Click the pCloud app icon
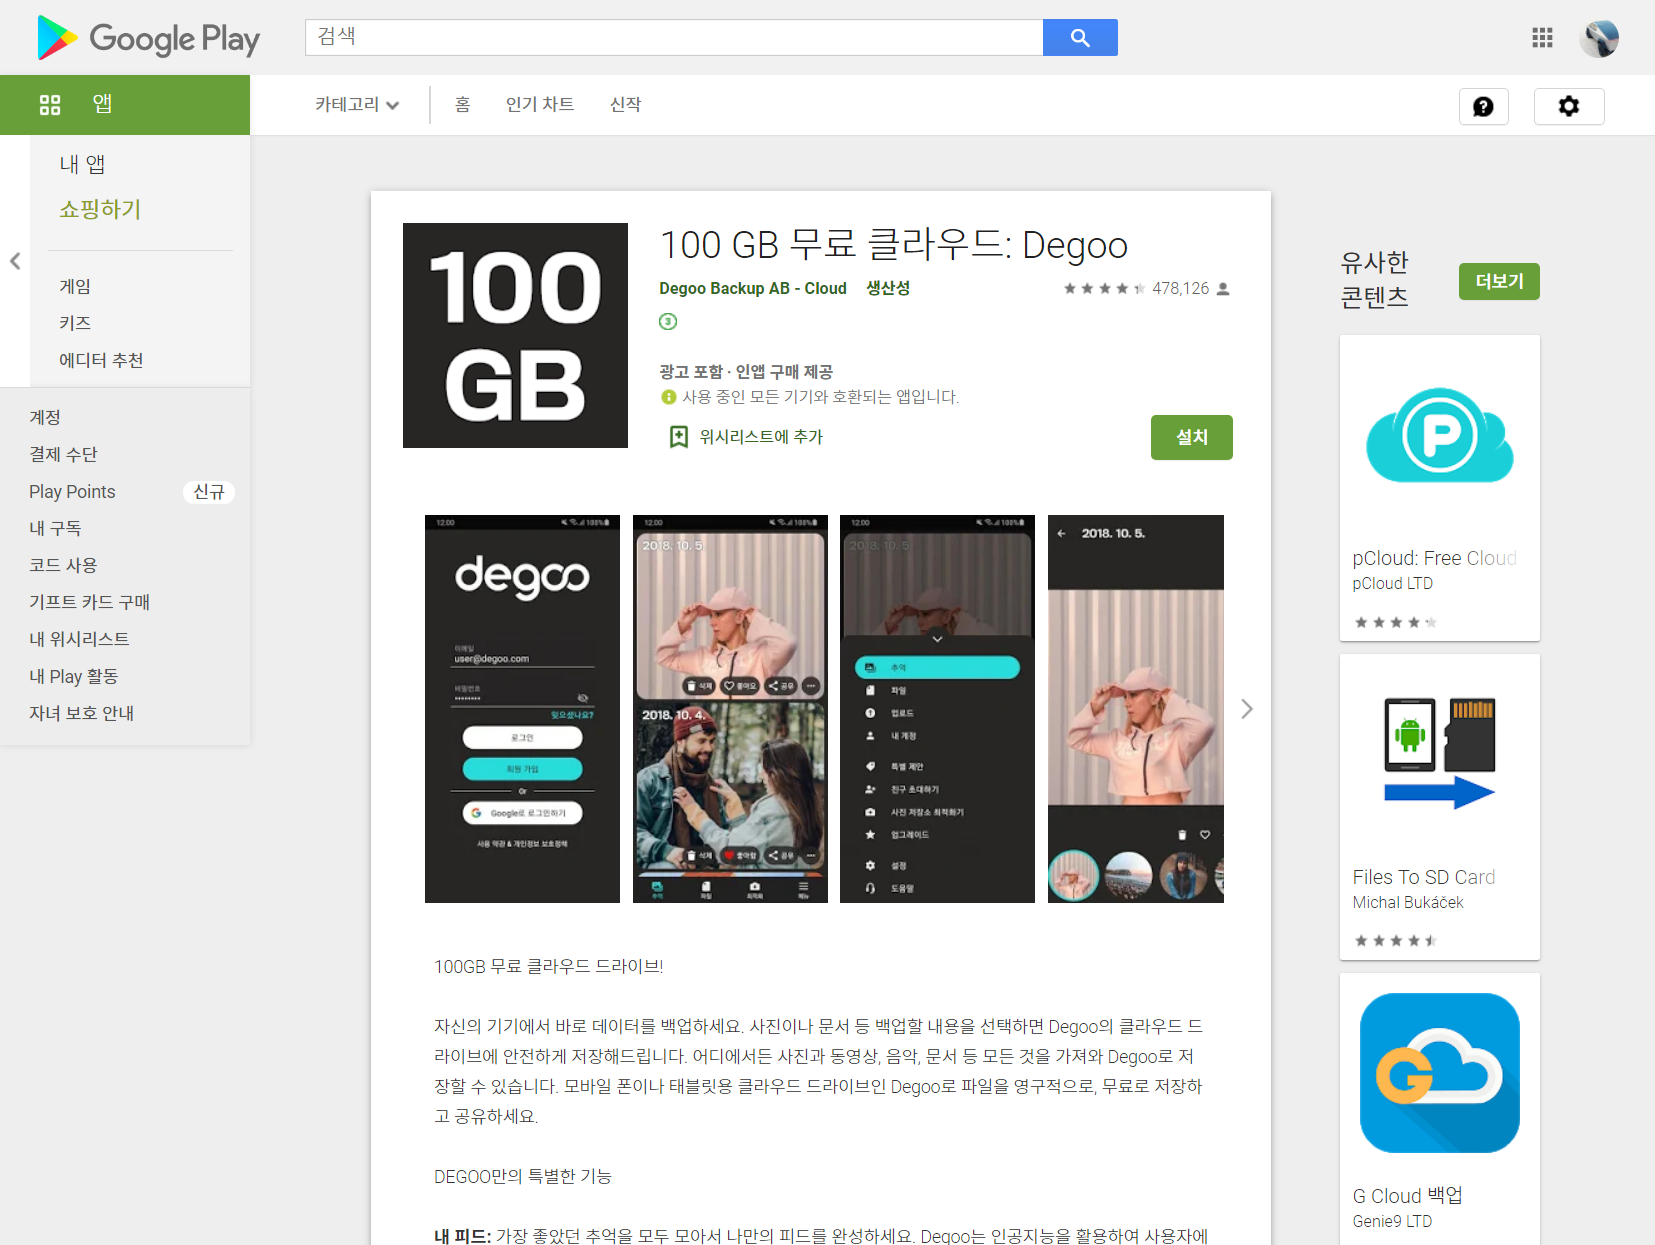The image size is (1655, 1245). [x=1440, y=435]
